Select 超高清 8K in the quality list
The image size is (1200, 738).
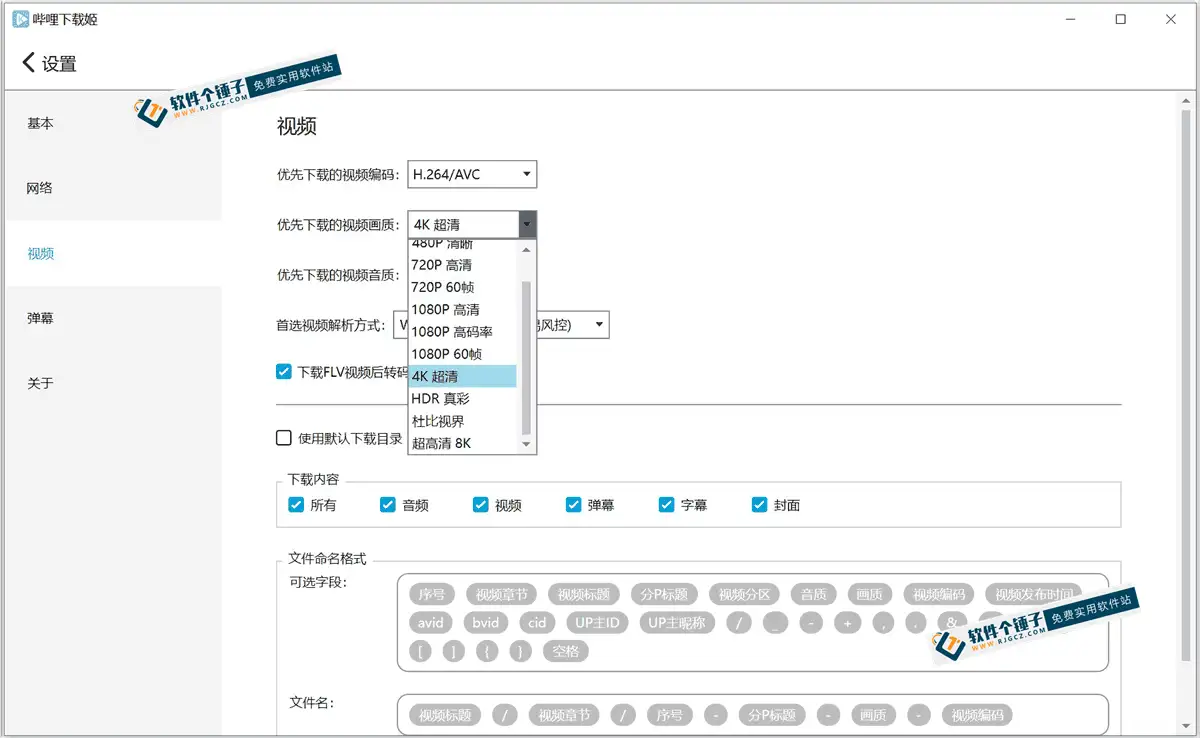pos(463,443)
